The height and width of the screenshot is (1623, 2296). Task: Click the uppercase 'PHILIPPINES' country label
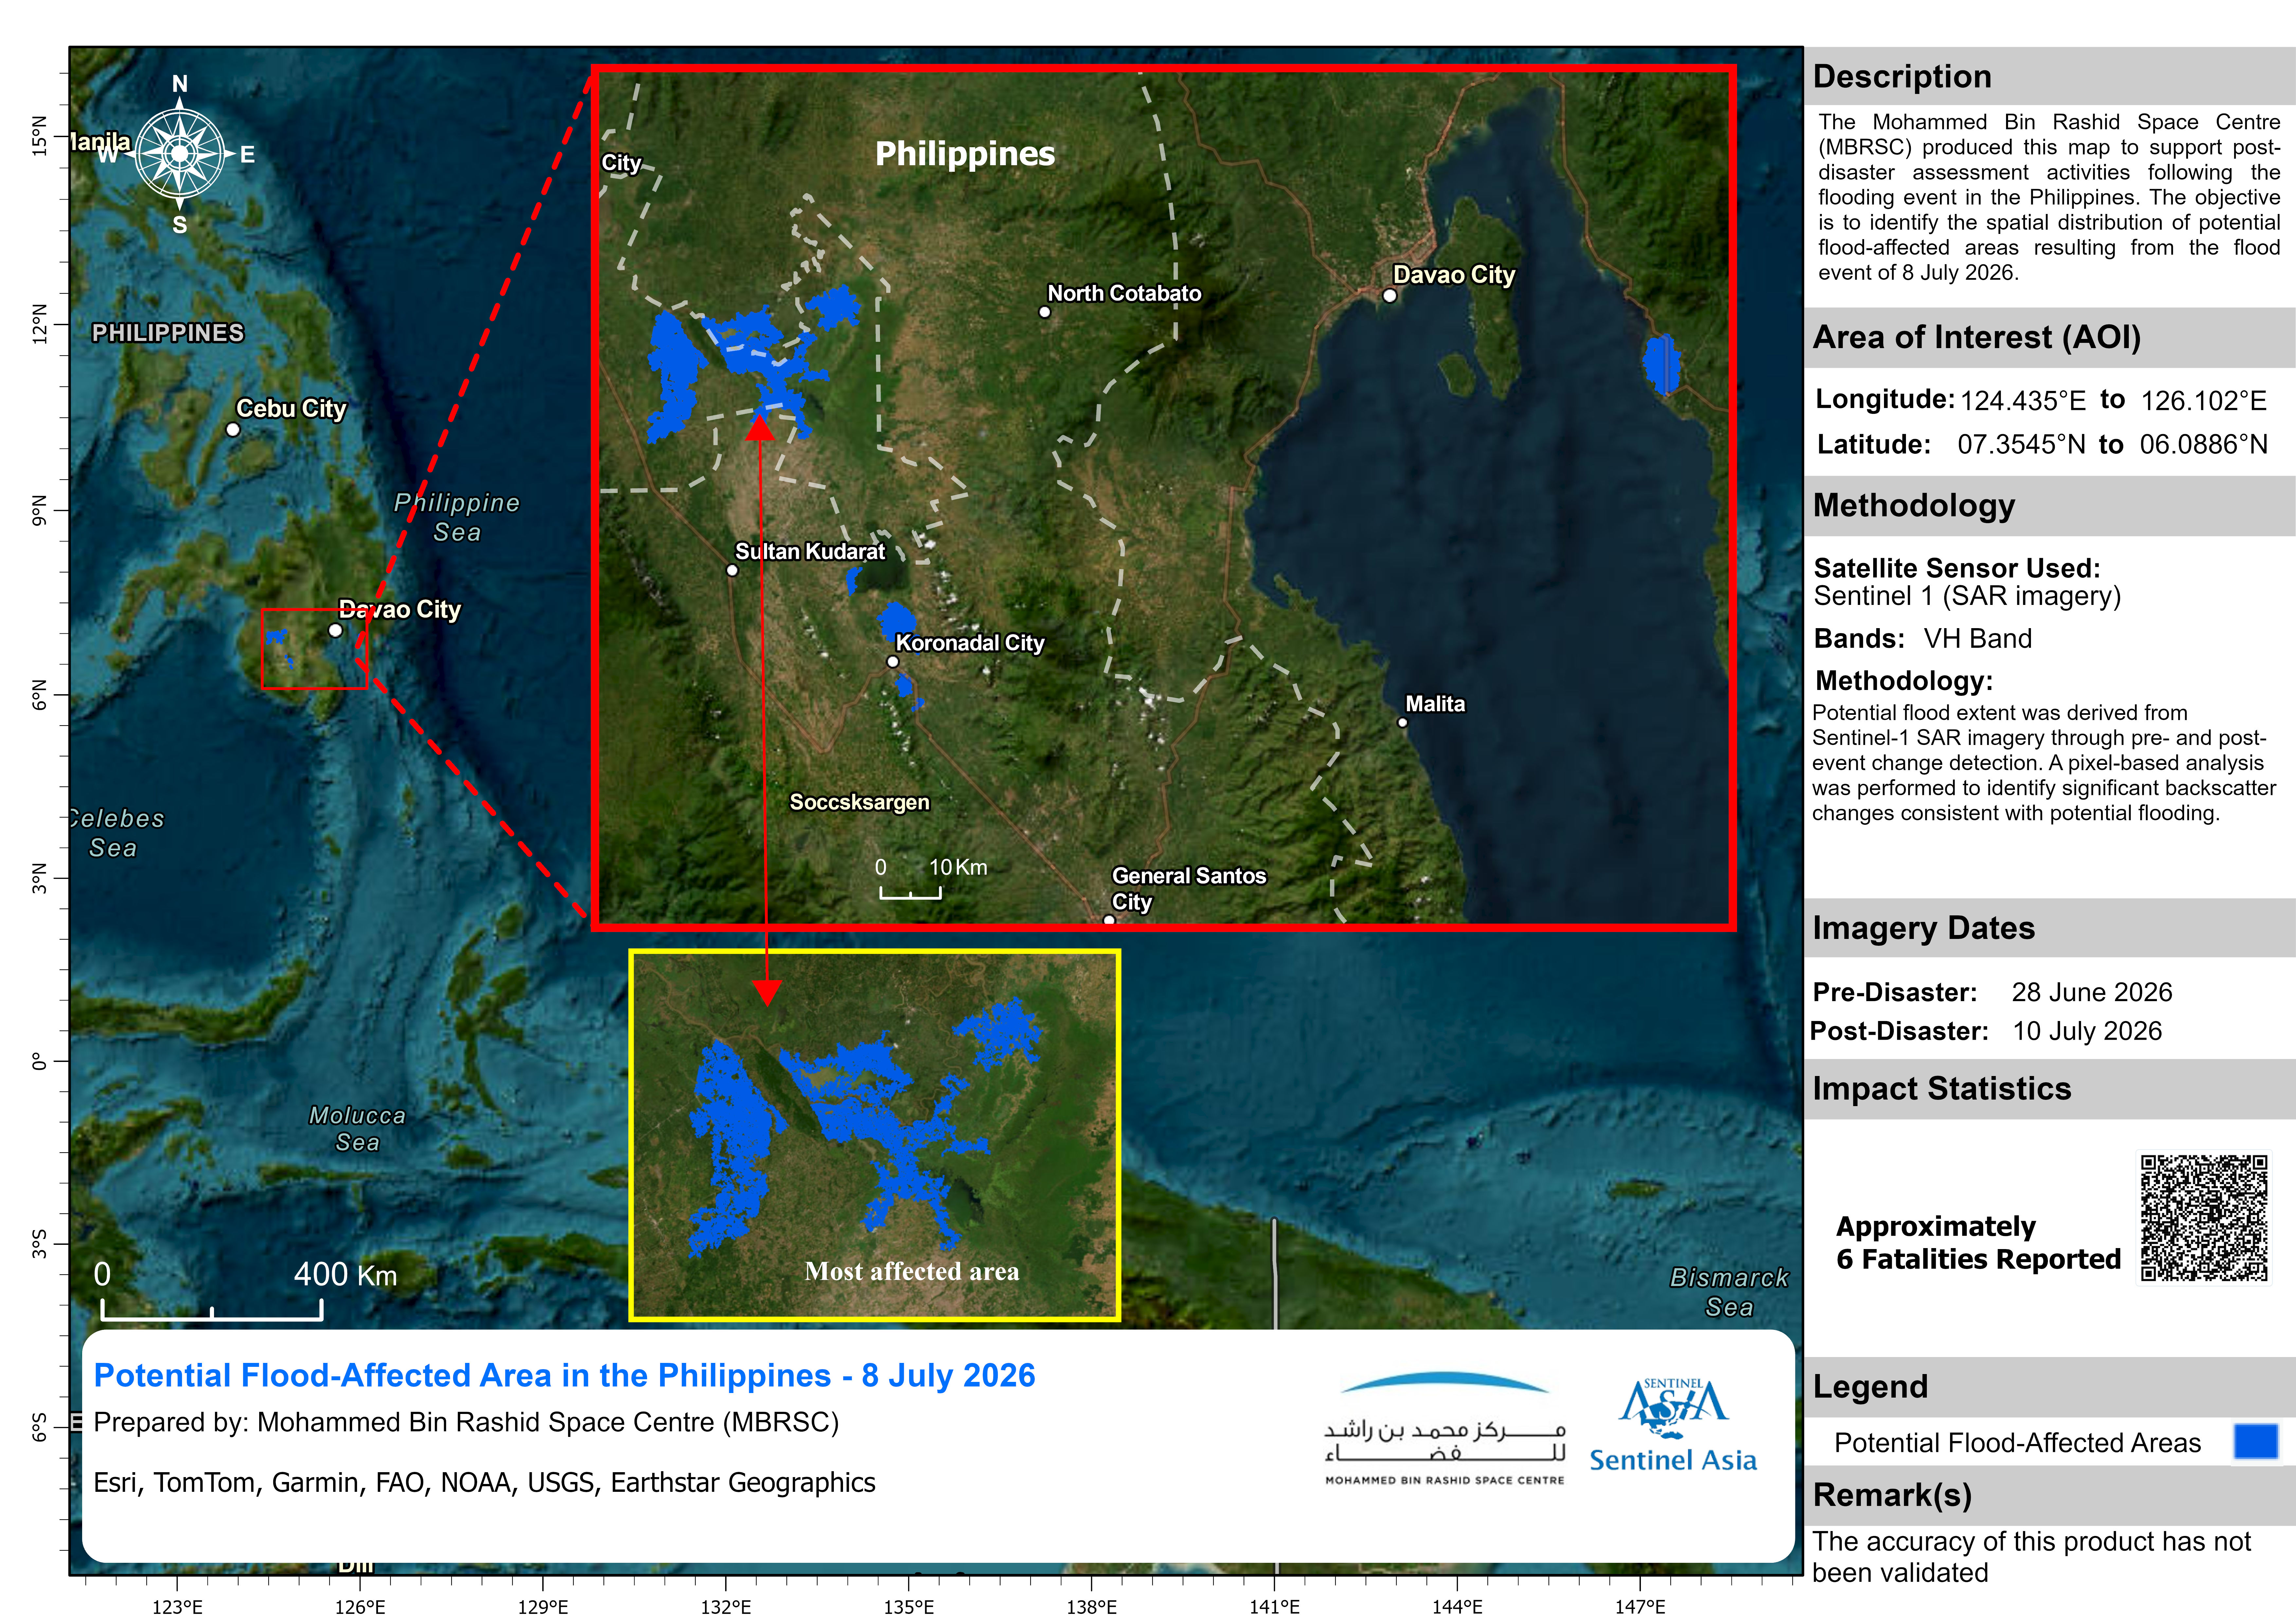coord(168,333)
